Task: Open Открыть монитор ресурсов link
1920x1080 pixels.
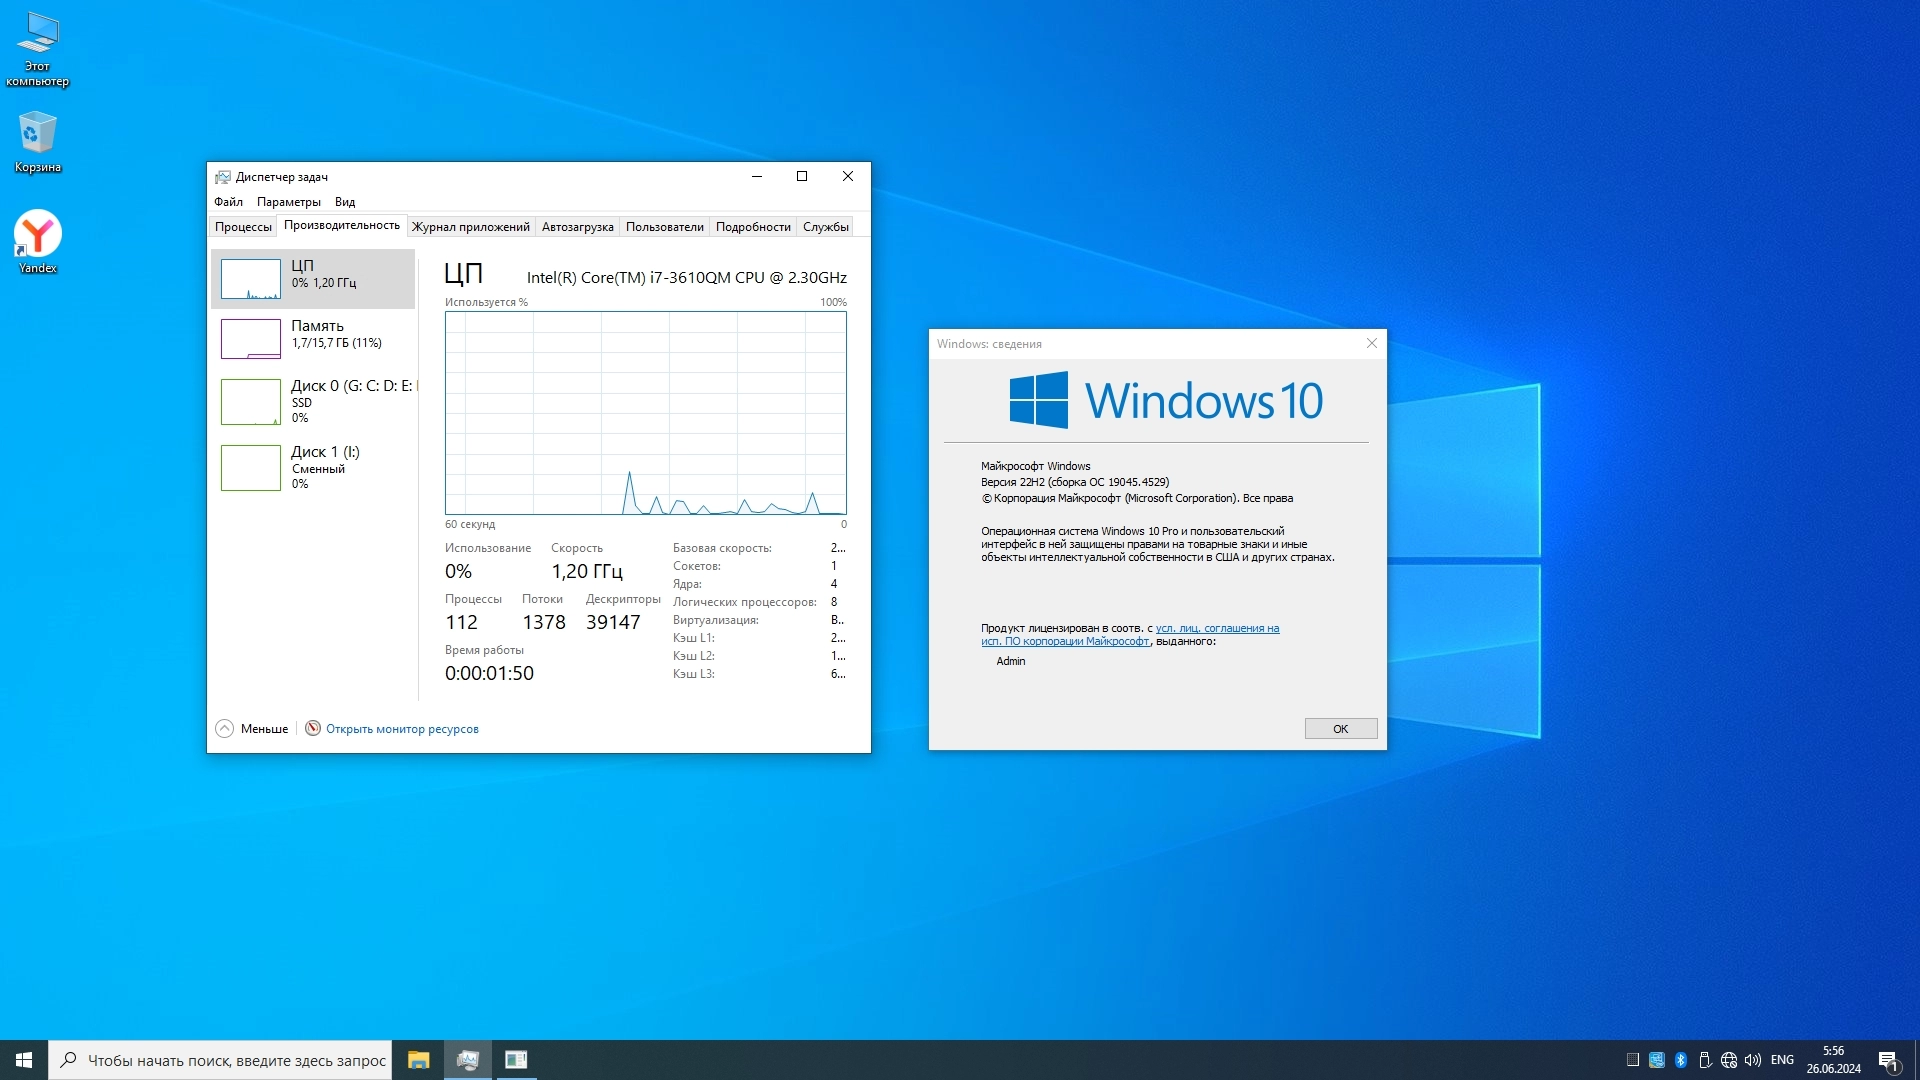Action: tap(401, 729)
